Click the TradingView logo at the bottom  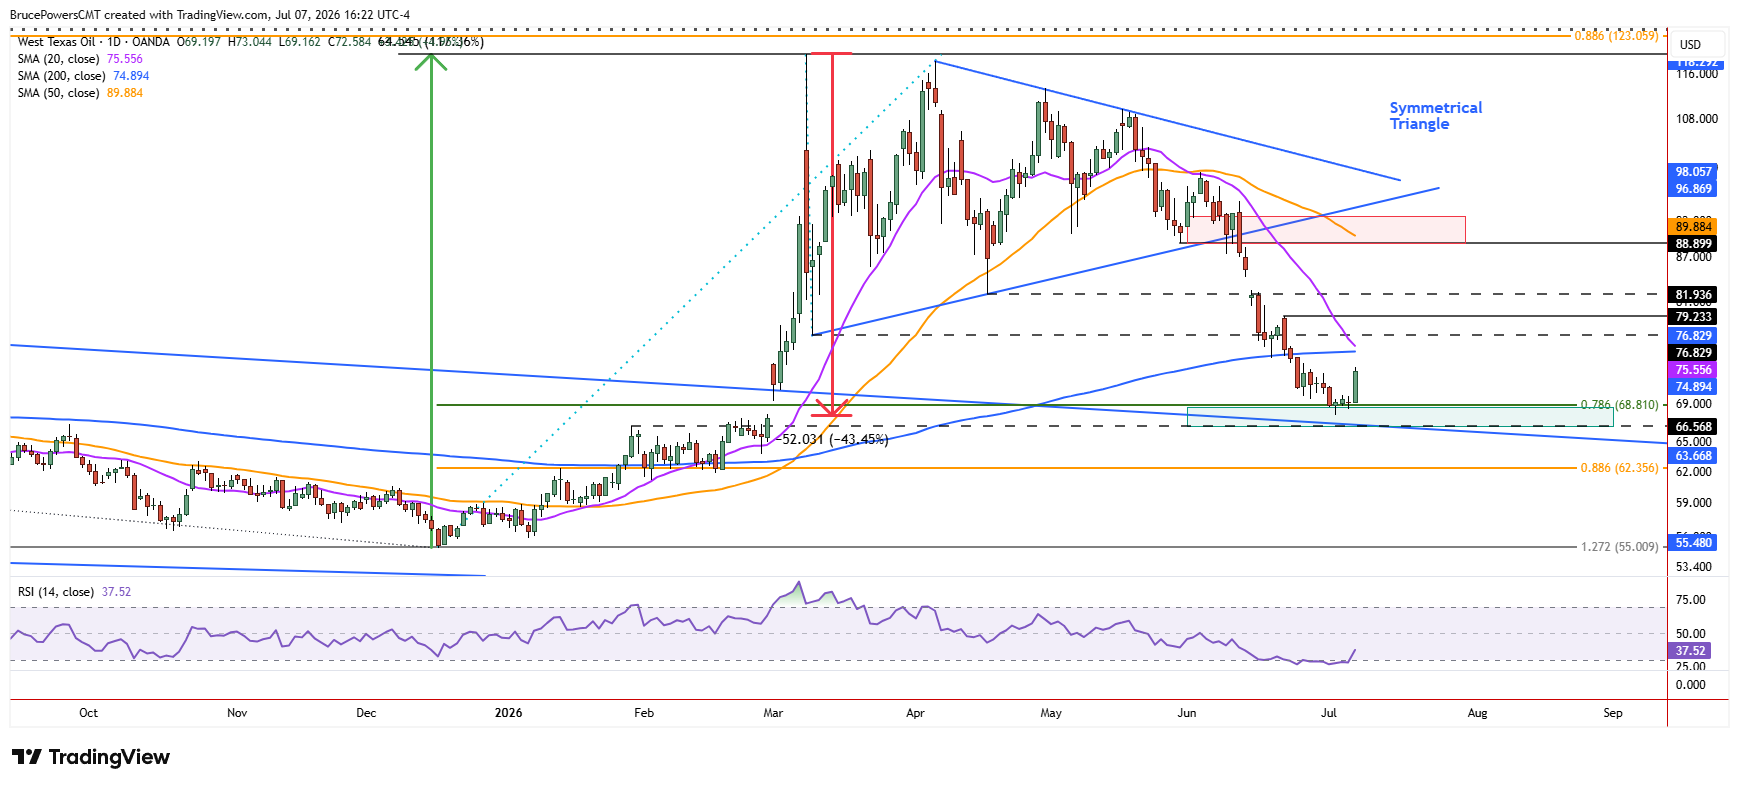[x=91, y=757]
